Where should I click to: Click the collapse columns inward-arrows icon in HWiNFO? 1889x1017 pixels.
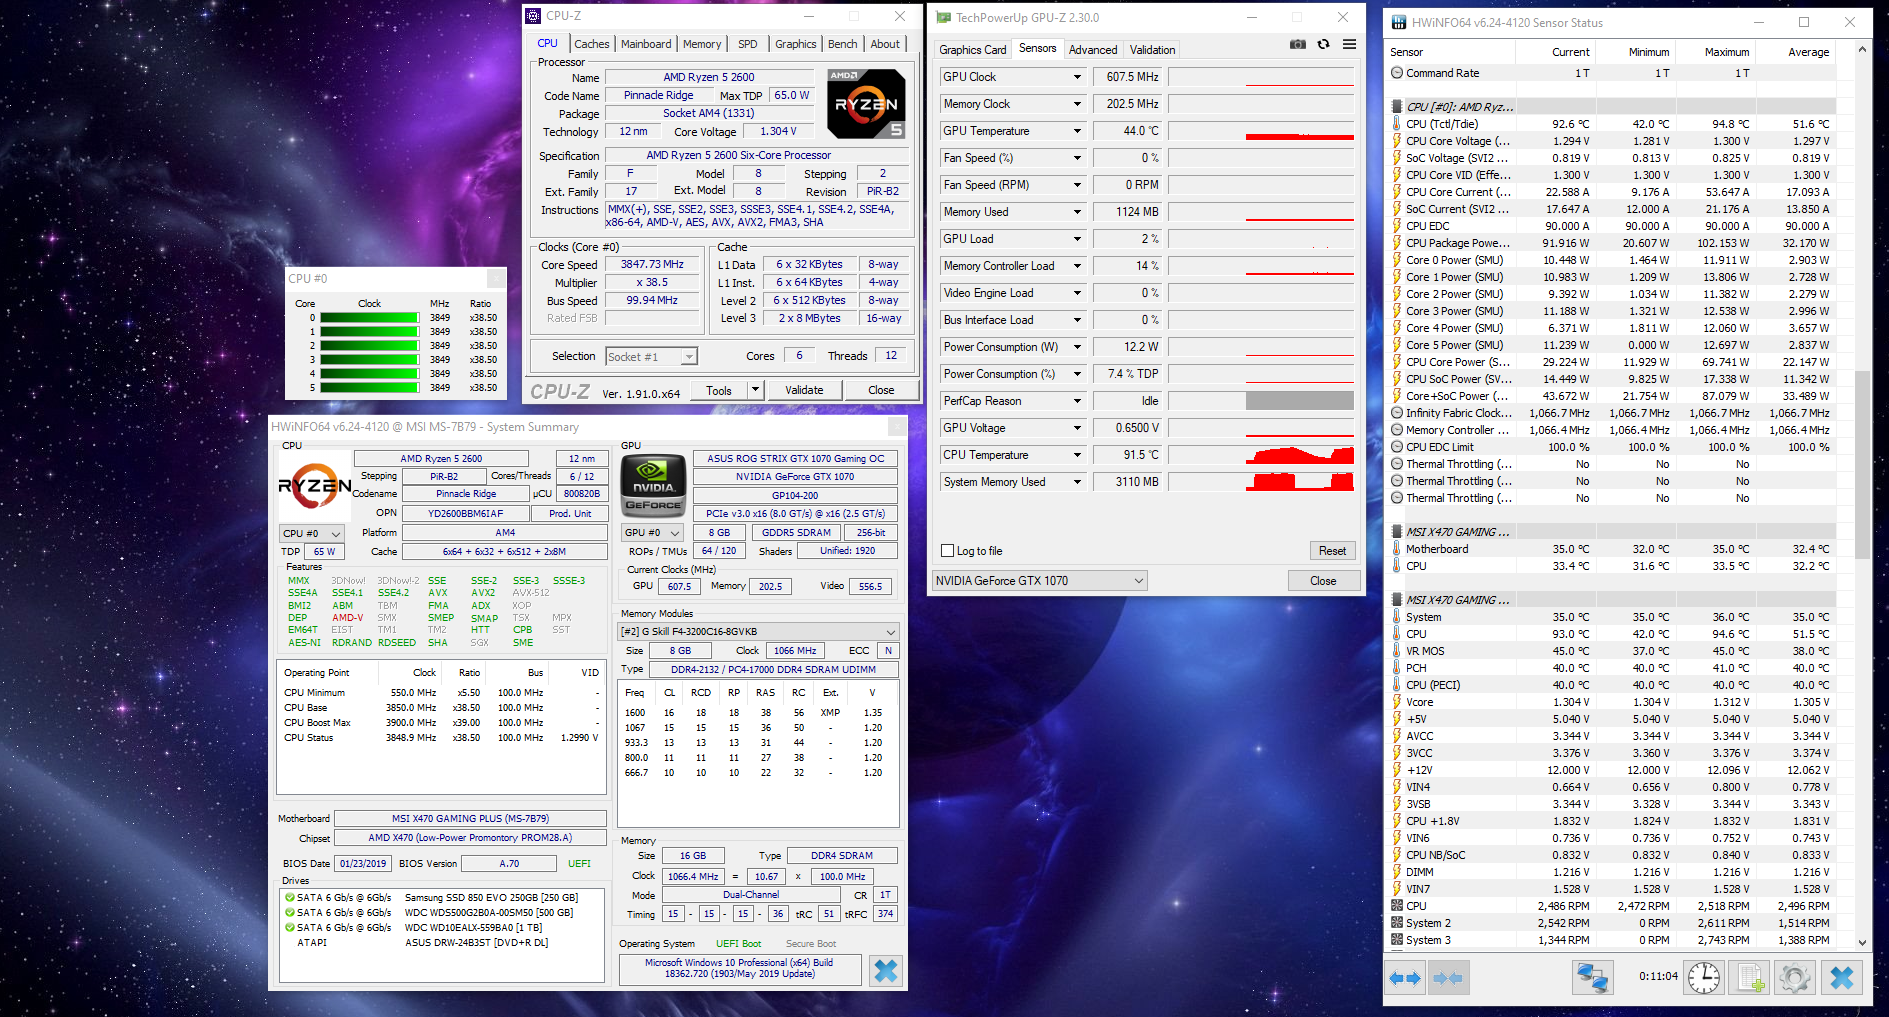tap(1447, 978)
